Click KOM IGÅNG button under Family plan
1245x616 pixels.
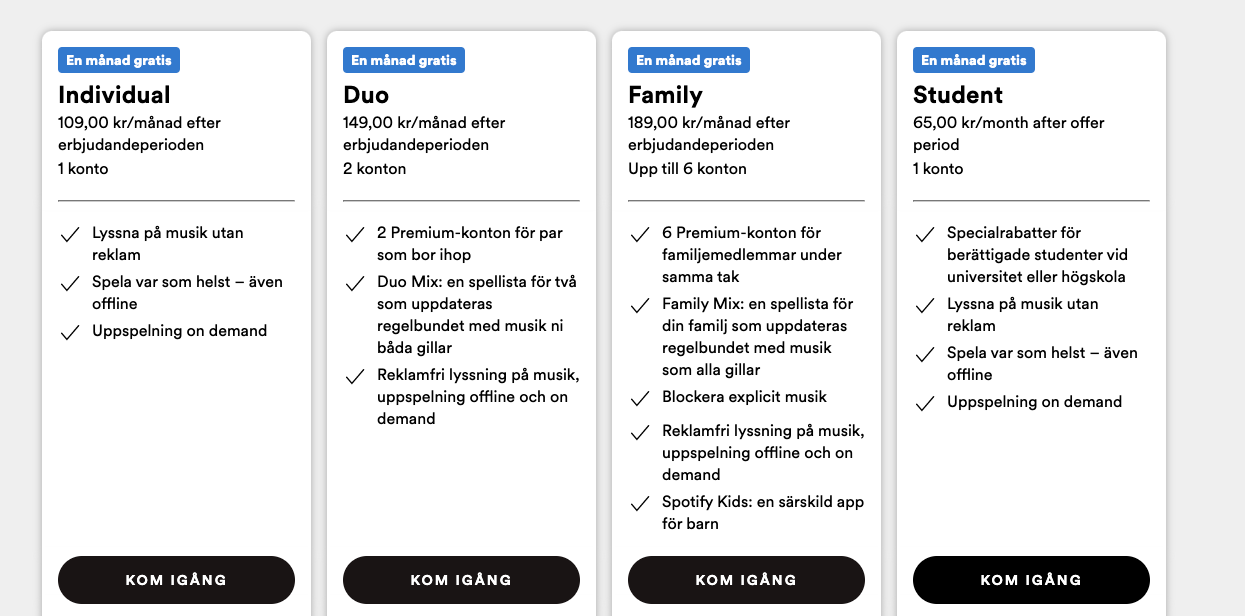point(746,580)
